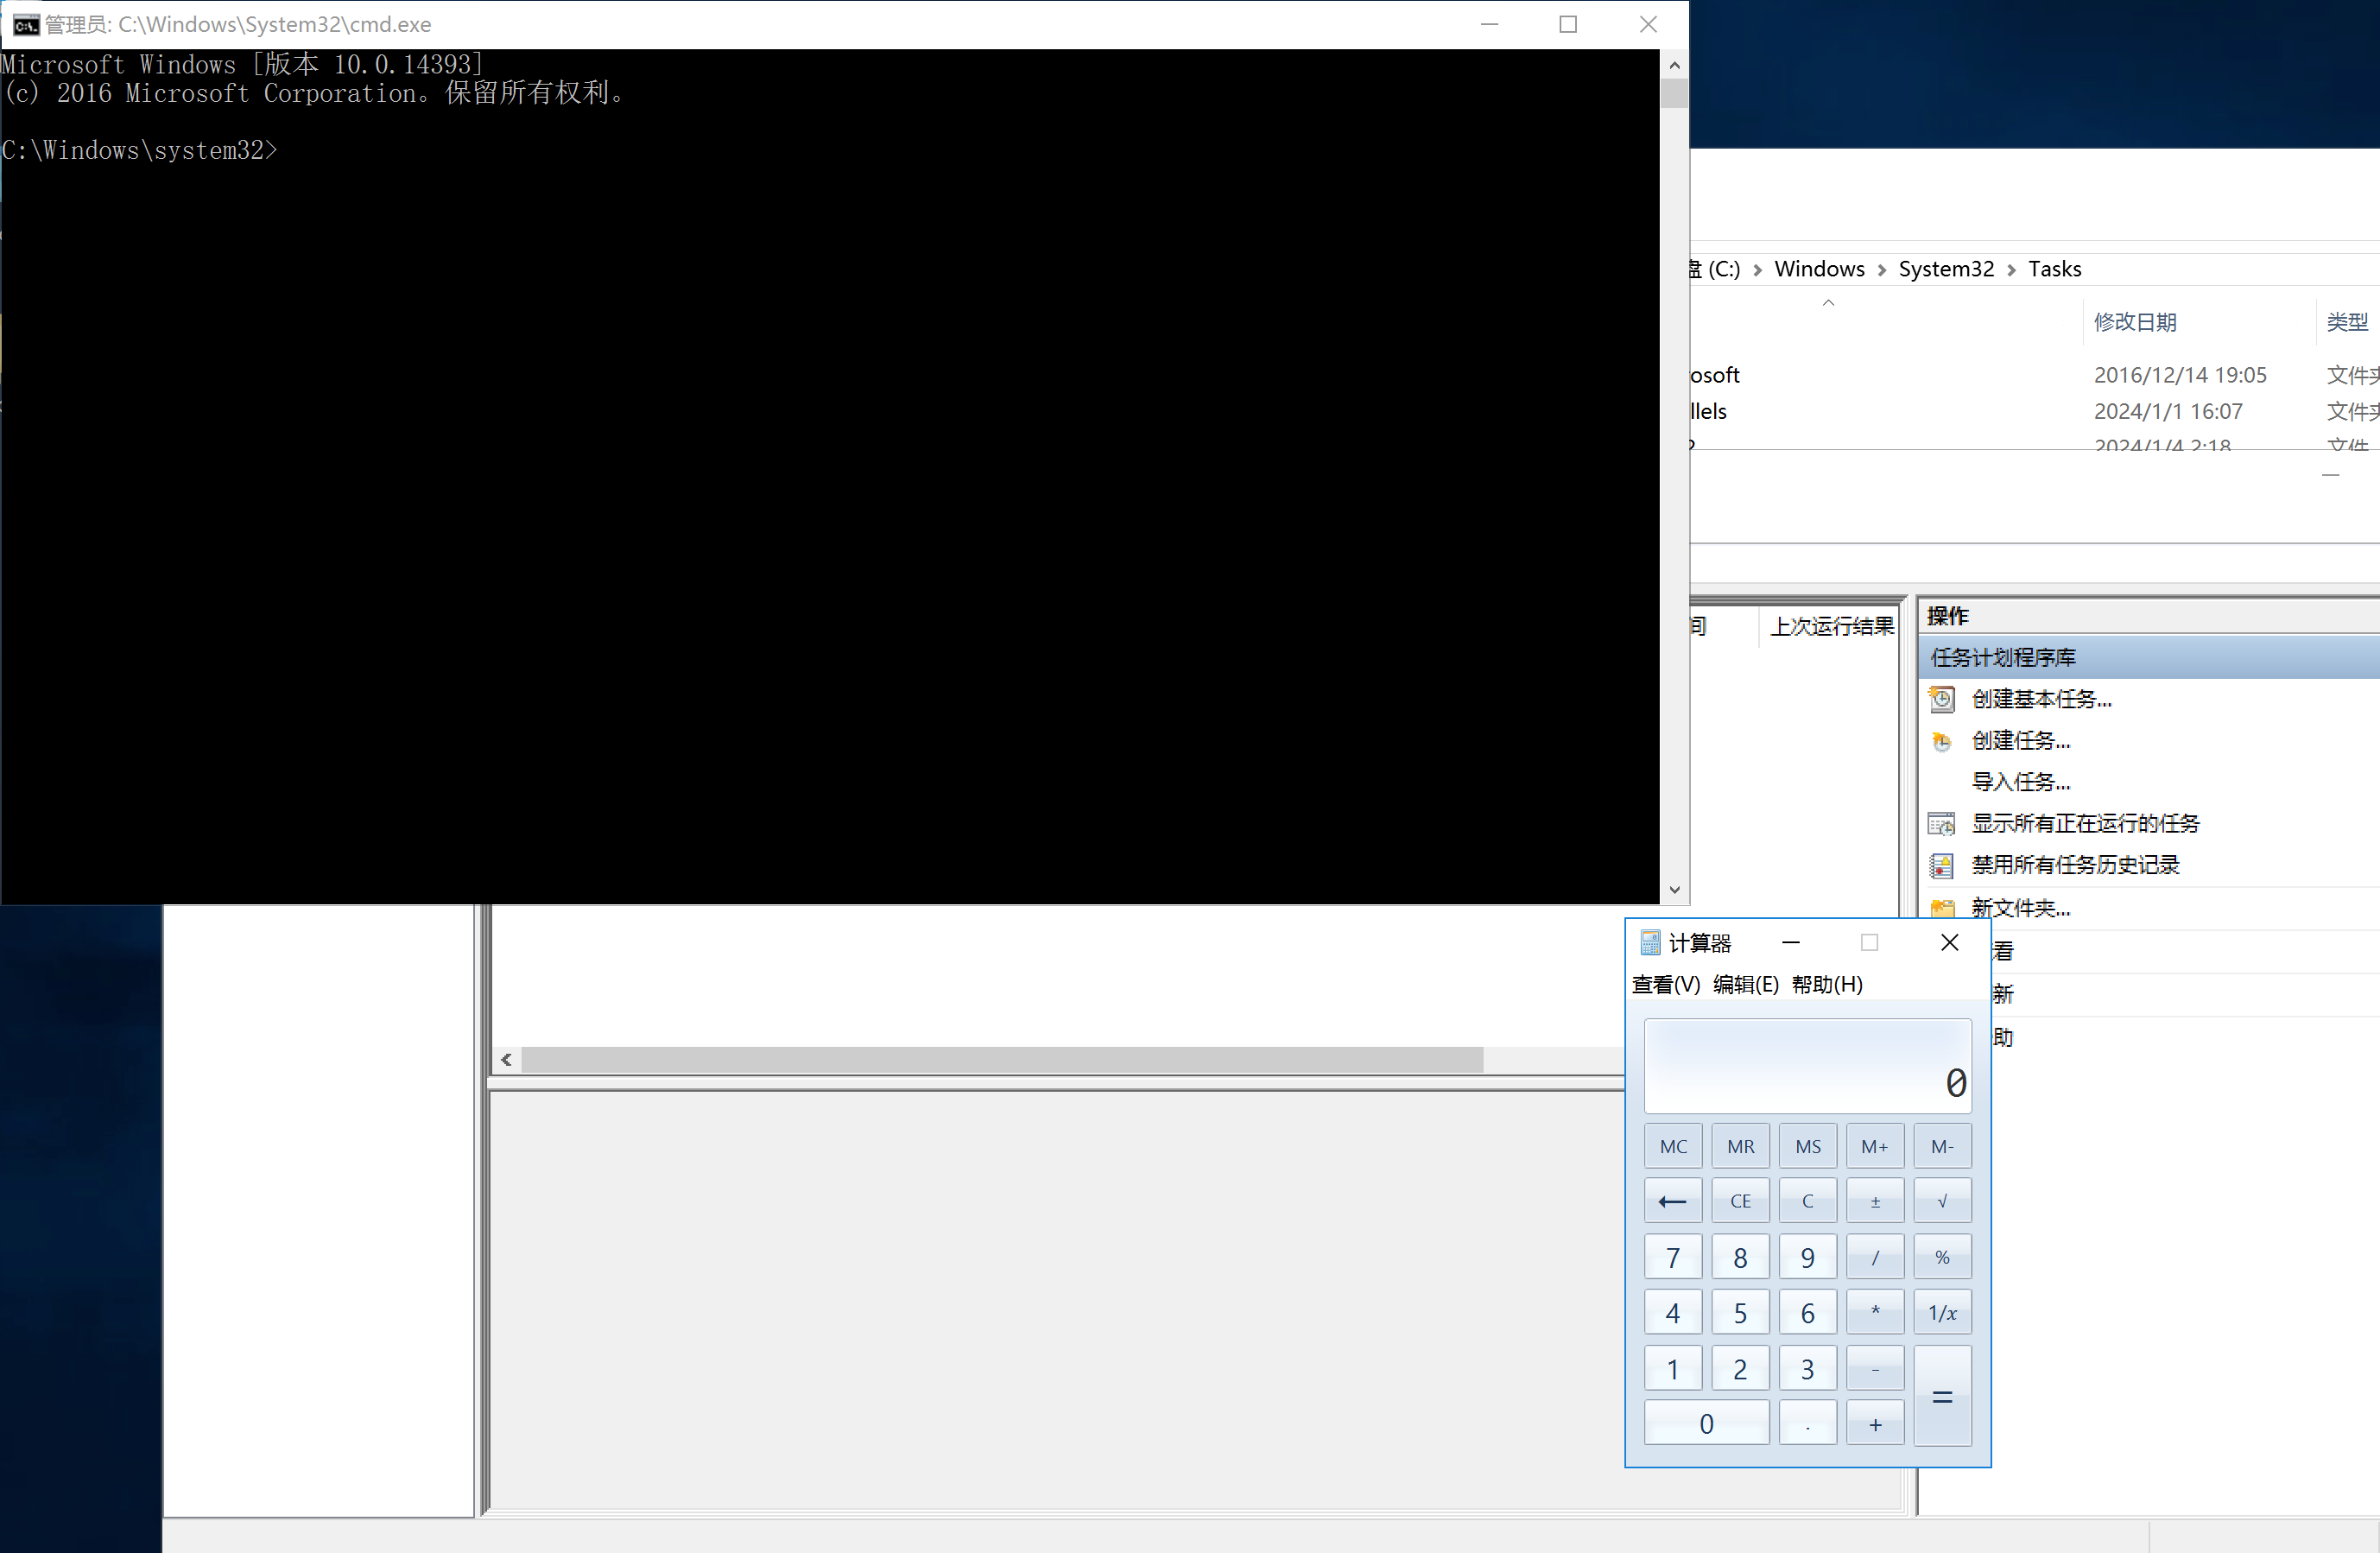Sort by 修改日期 column header
Image resolution: width=2380 pixels, height=1553 pixels.
[x=2134, y=322]
